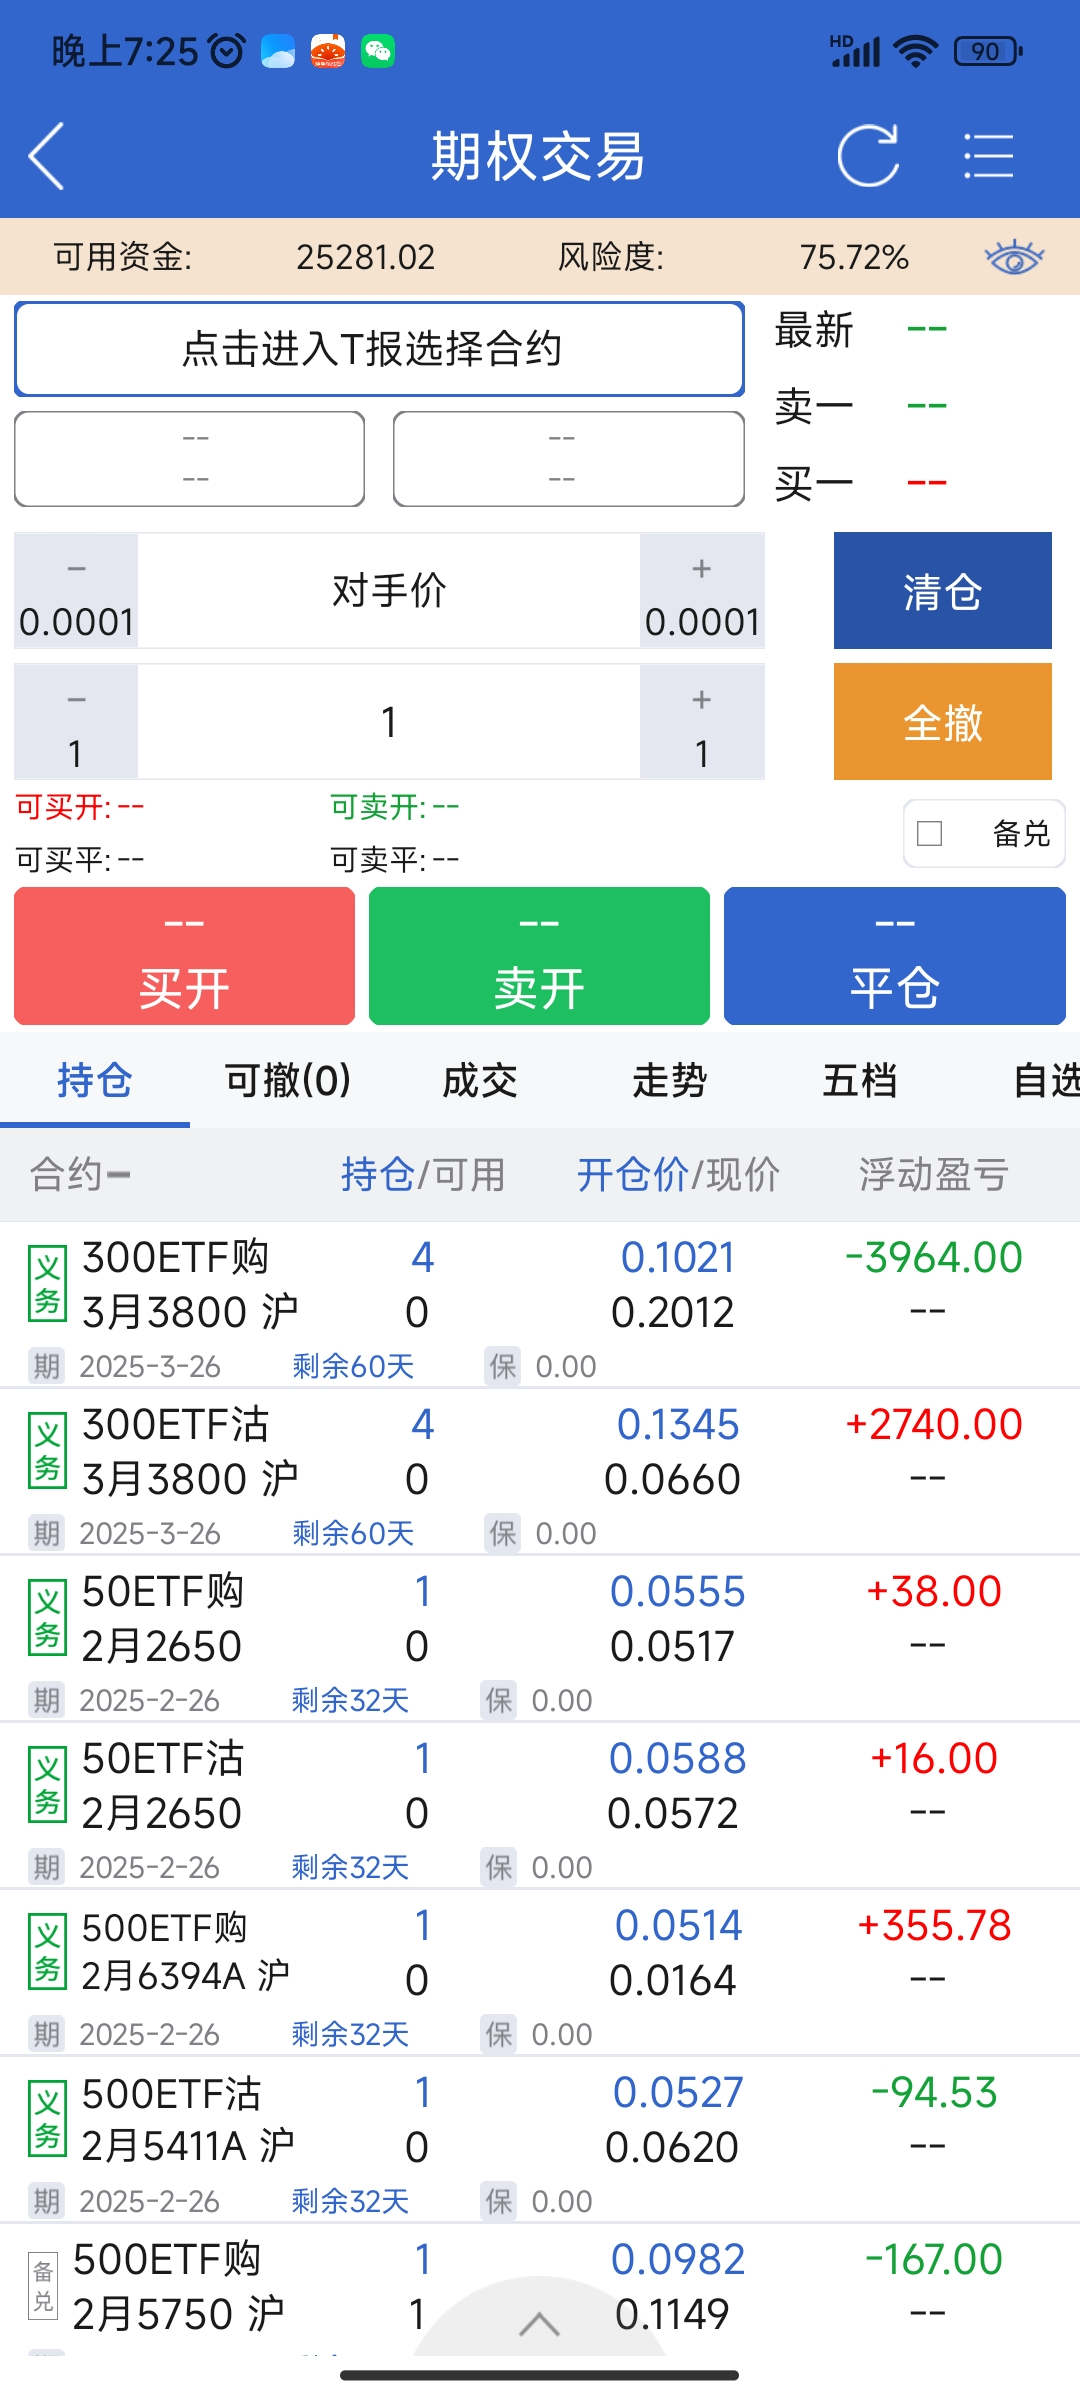
Task: Tap the WeChat icon in status bar
Action: tap(378, 51)
